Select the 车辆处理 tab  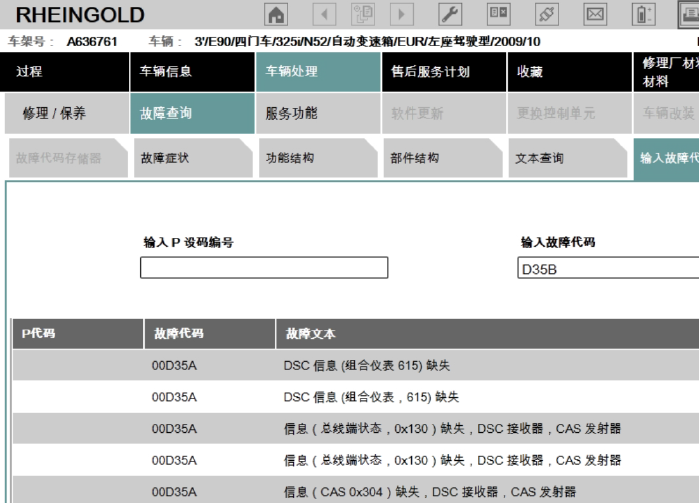[x=318, y=72]
